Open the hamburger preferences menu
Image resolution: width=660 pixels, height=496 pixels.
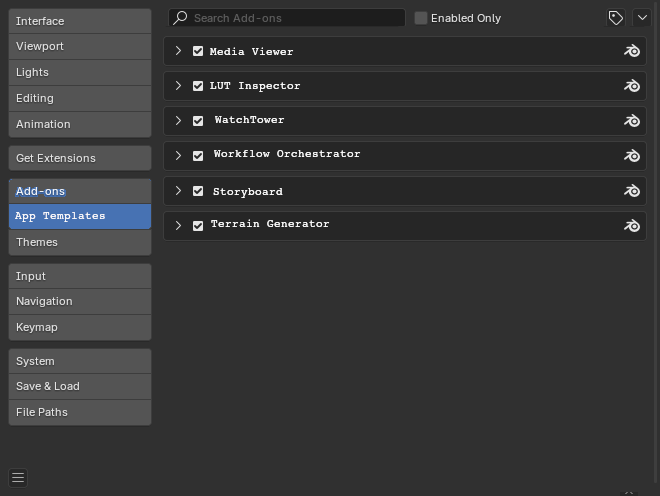(x=18, y=478)
